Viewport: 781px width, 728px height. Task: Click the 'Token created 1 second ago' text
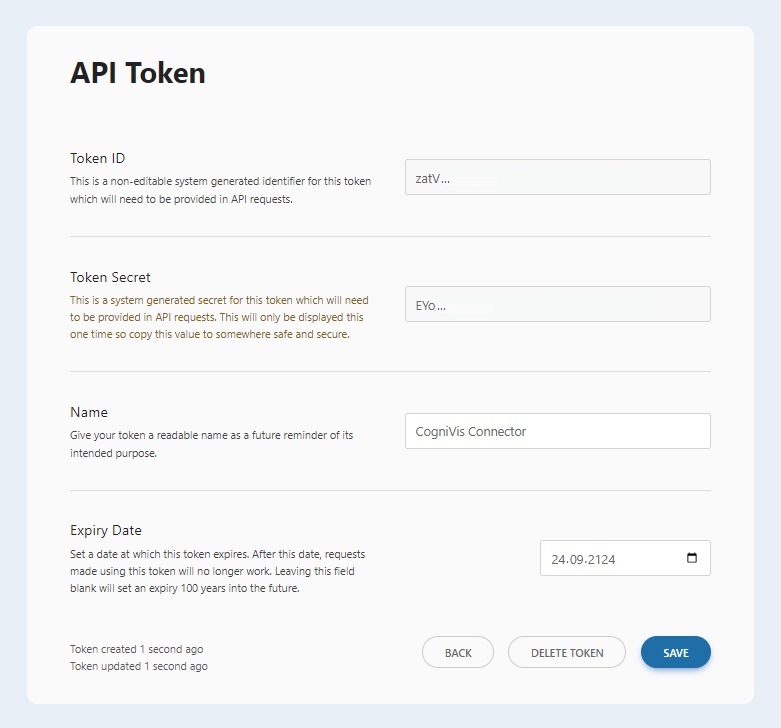(x=136, y=649)
